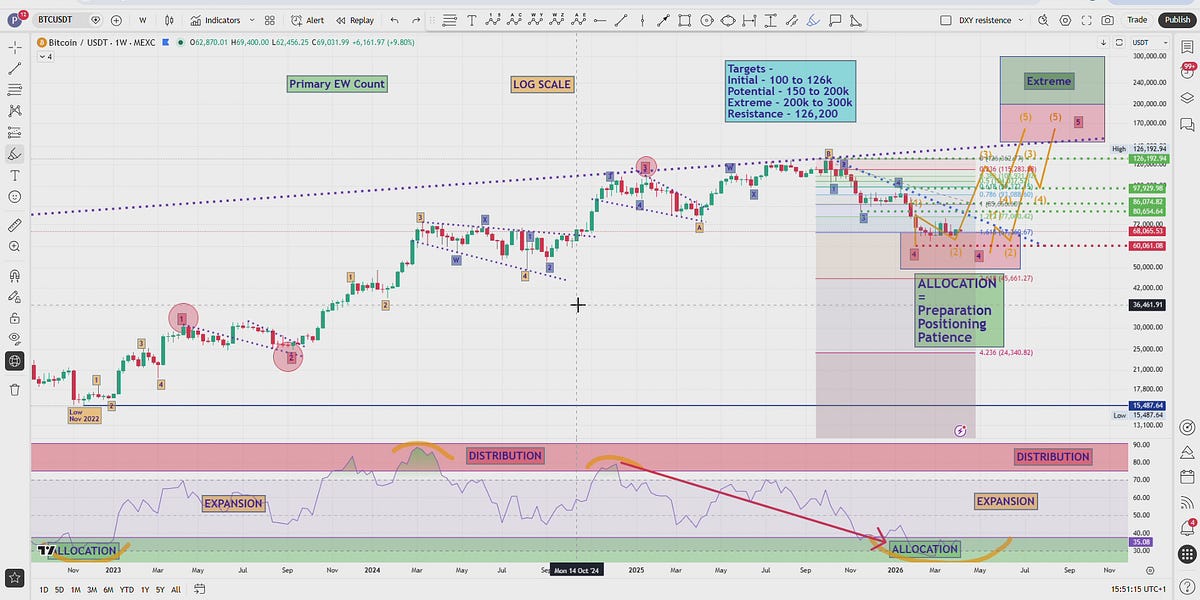Set date range to 5D
Screen dimensions: 1200x600
[x=61, y=590]
